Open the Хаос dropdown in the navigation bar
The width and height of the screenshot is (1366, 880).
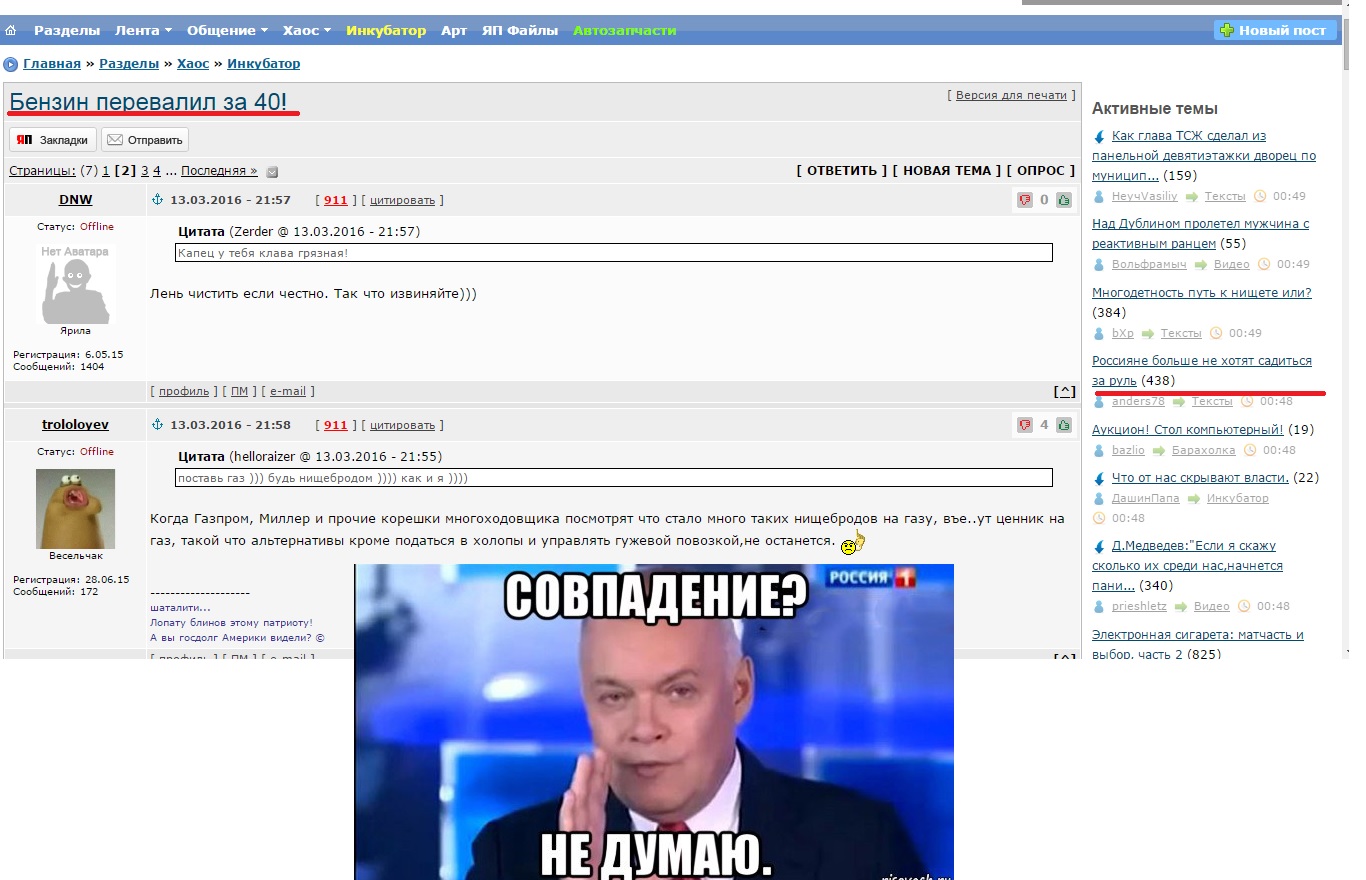coord(307,31)
